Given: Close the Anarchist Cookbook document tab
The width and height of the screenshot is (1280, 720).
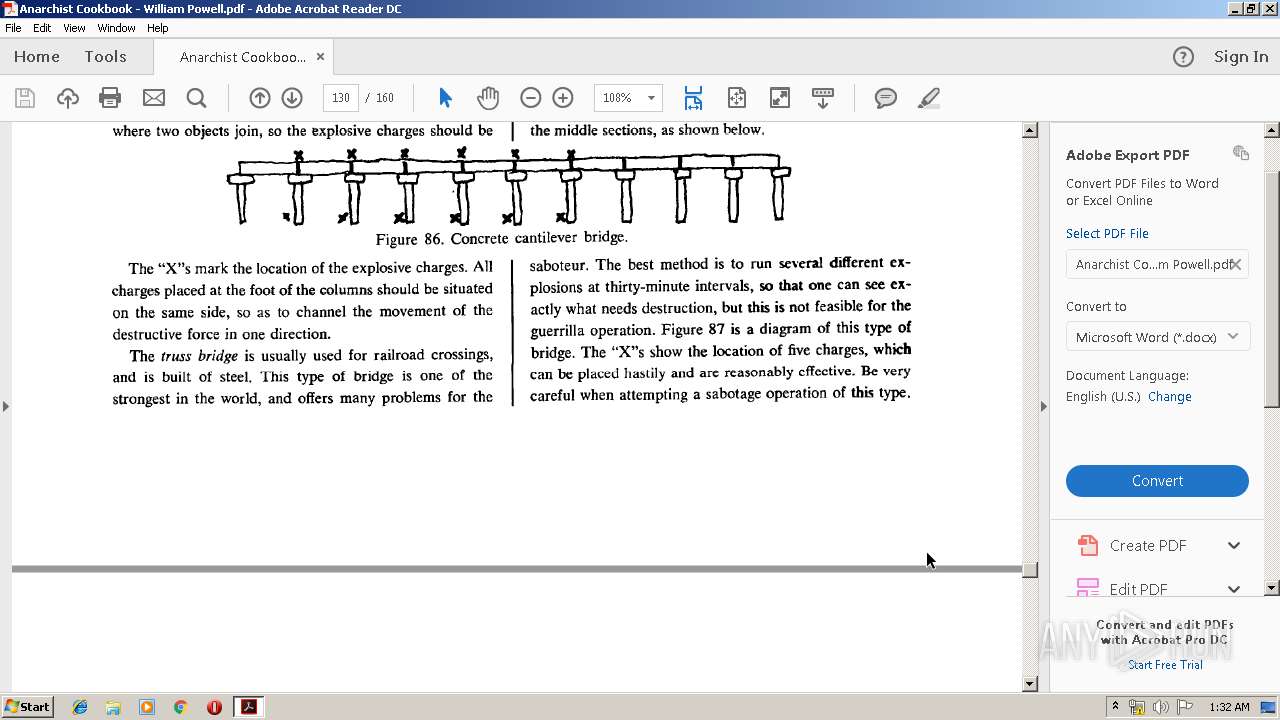Looking at the screenshot, I should 320,57.
